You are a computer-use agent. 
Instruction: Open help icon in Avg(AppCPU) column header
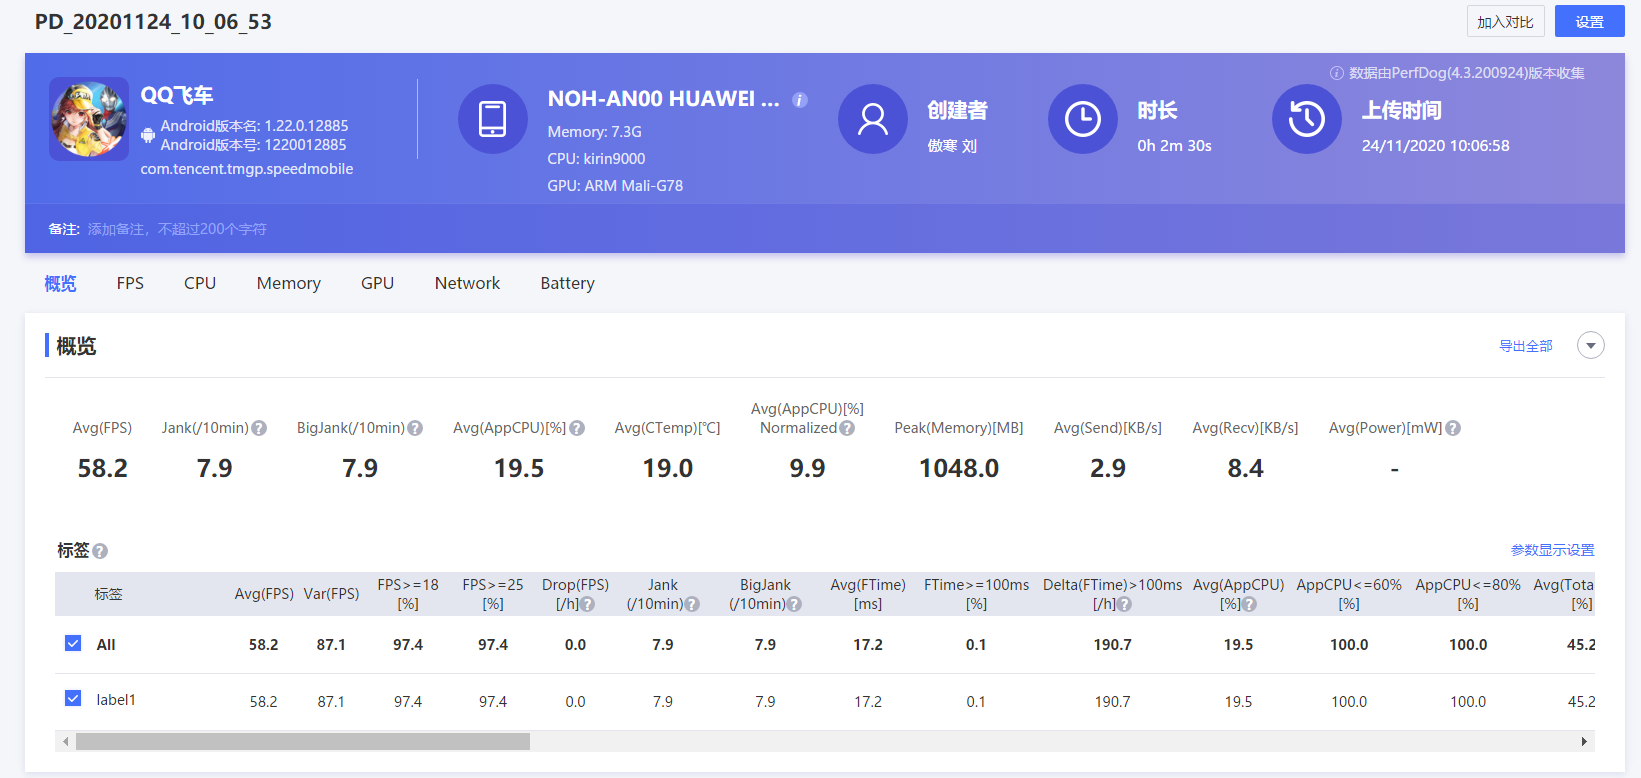click(1249, 604)
